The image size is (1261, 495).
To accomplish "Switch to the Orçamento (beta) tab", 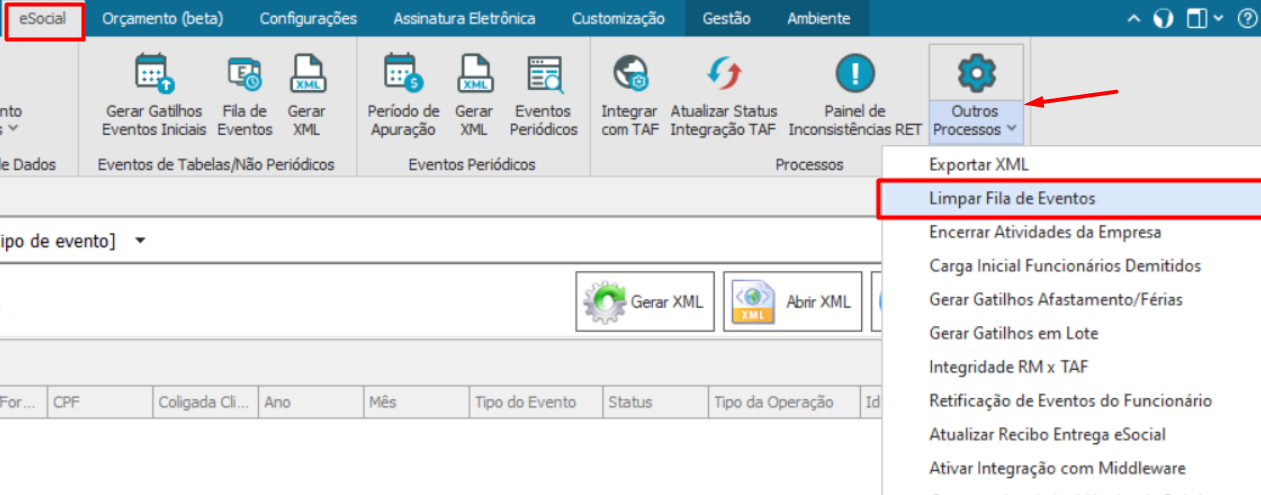I will point(163,19).
